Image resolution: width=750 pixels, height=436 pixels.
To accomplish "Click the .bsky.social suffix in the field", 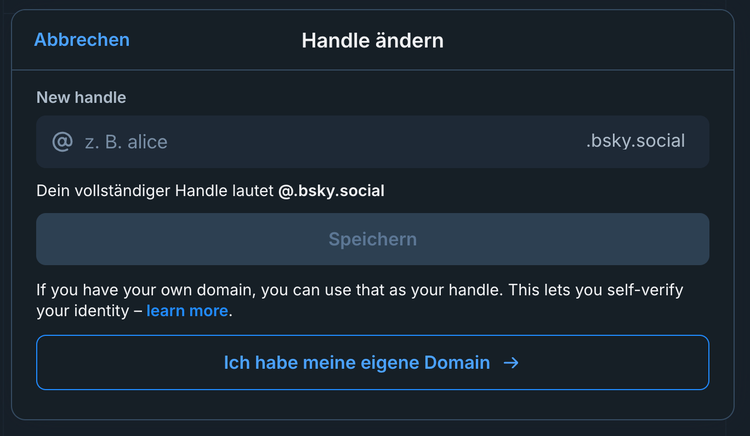I will pos(635,141).
